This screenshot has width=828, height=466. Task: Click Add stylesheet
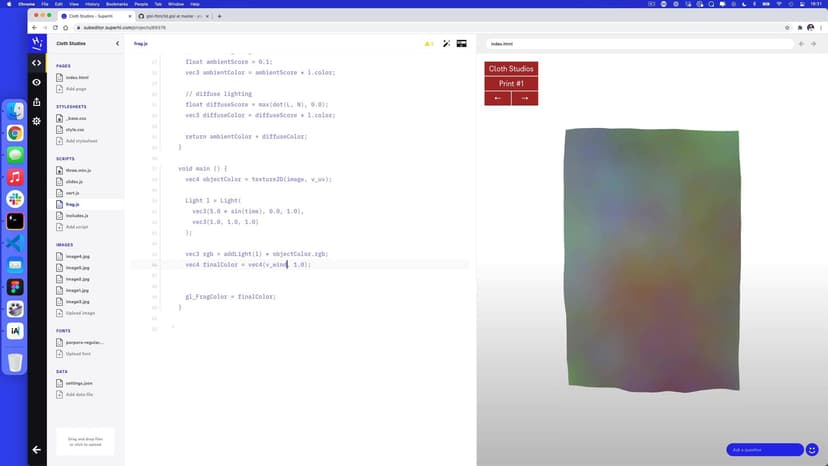tap(82, 141)
